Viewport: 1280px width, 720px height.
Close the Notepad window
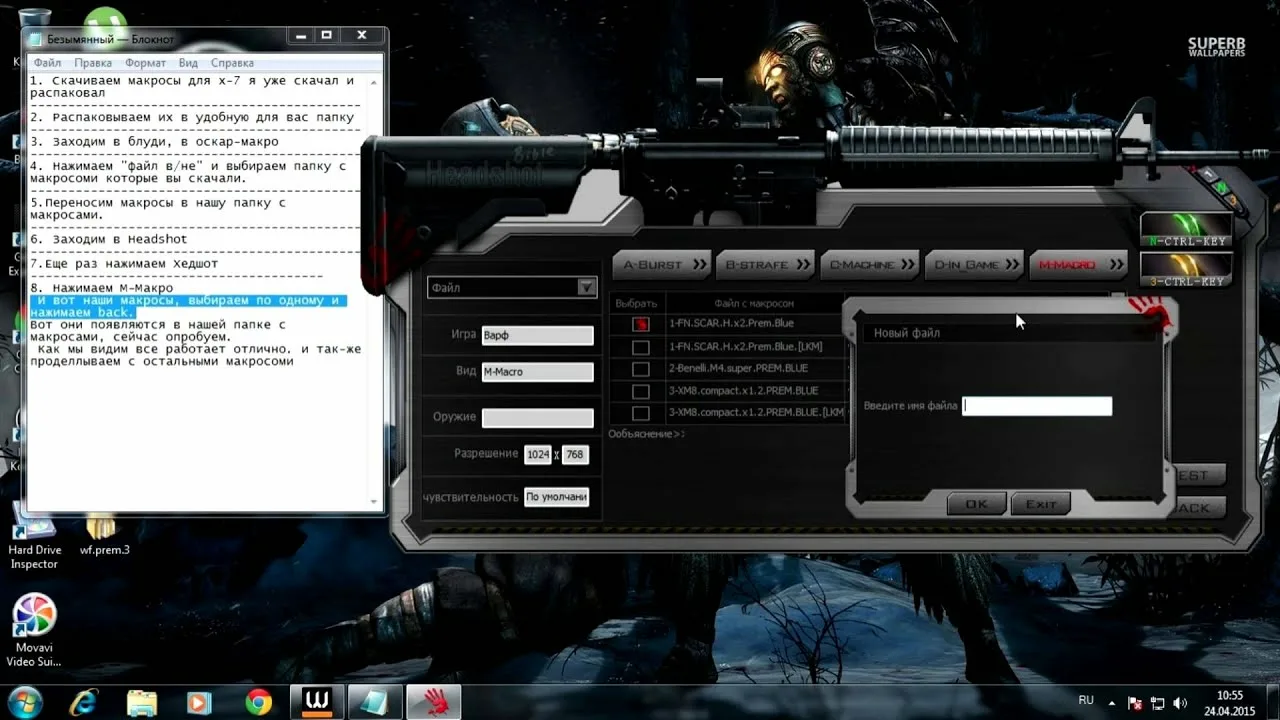tap(361, 37)
